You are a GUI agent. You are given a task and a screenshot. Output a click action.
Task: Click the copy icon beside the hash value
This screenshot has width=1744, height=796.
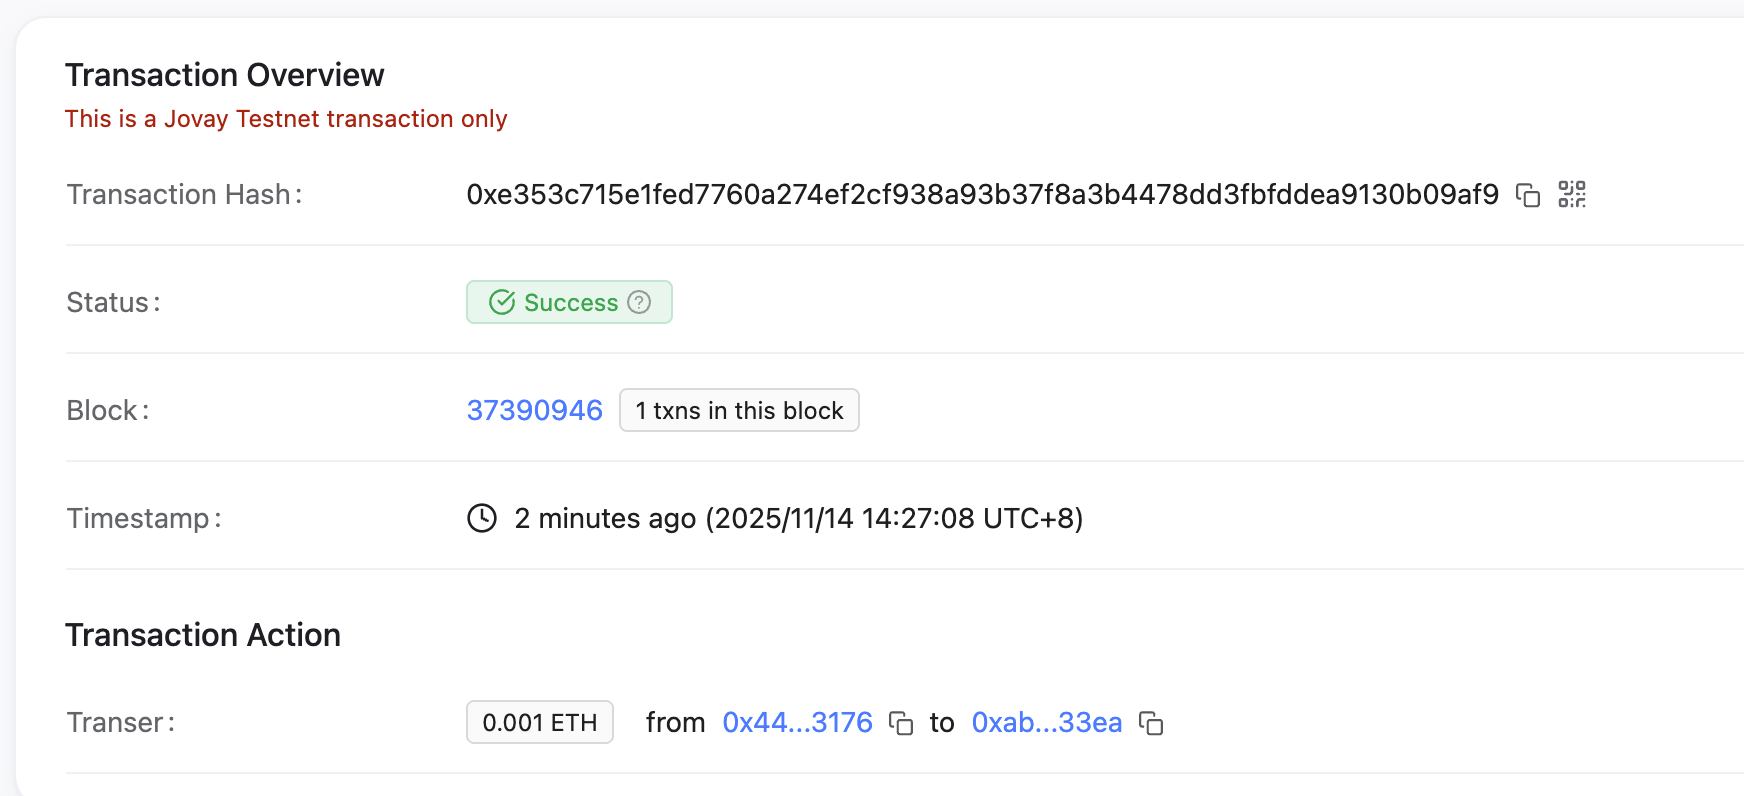pos(1527,195)
